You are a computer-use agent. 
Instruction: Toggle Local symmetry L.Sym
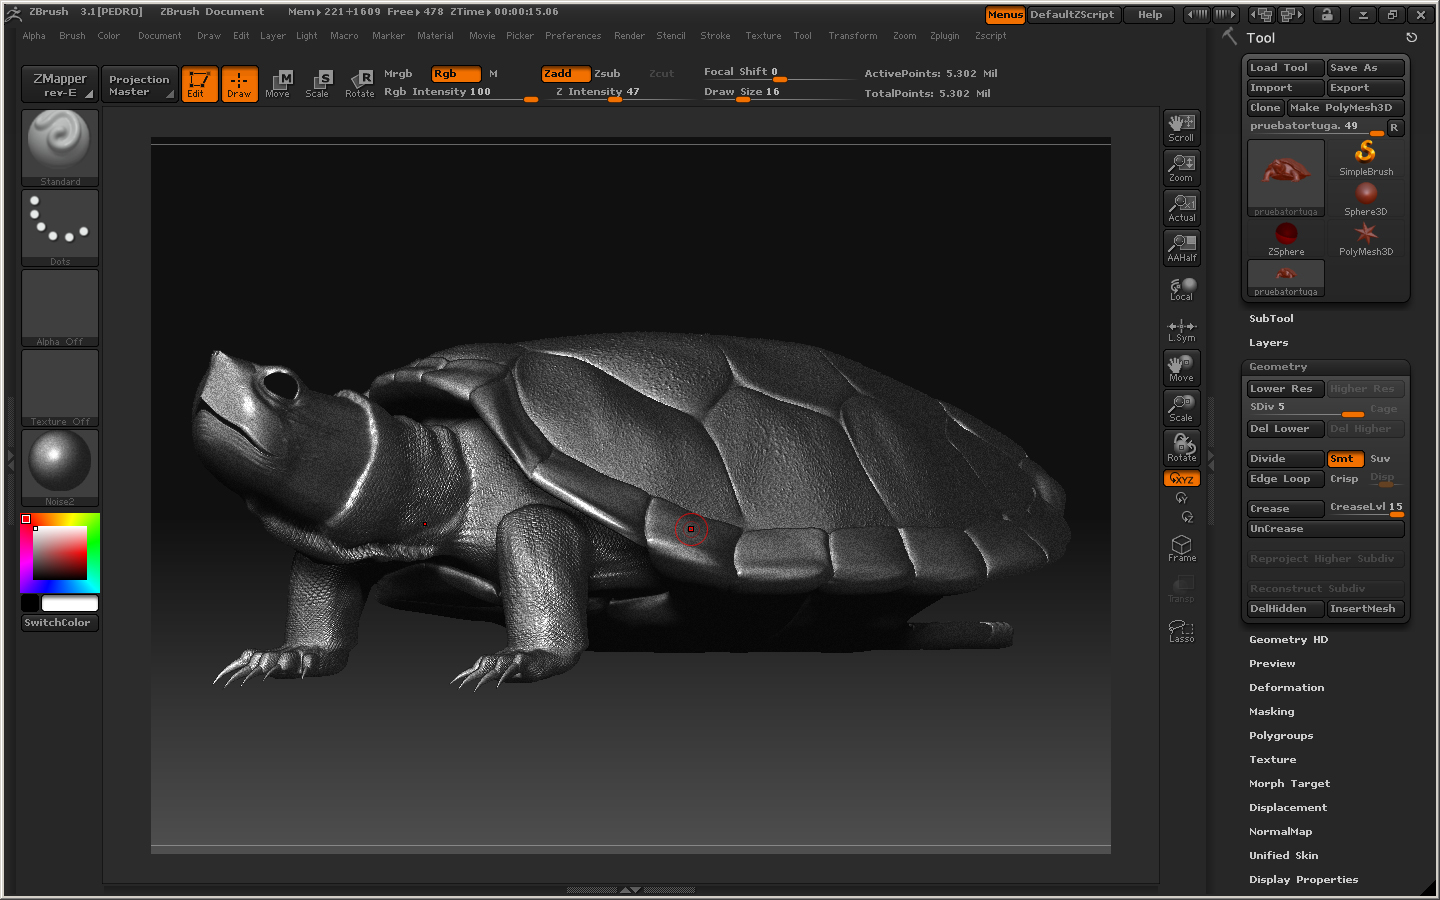click(x=1181, y=330)
